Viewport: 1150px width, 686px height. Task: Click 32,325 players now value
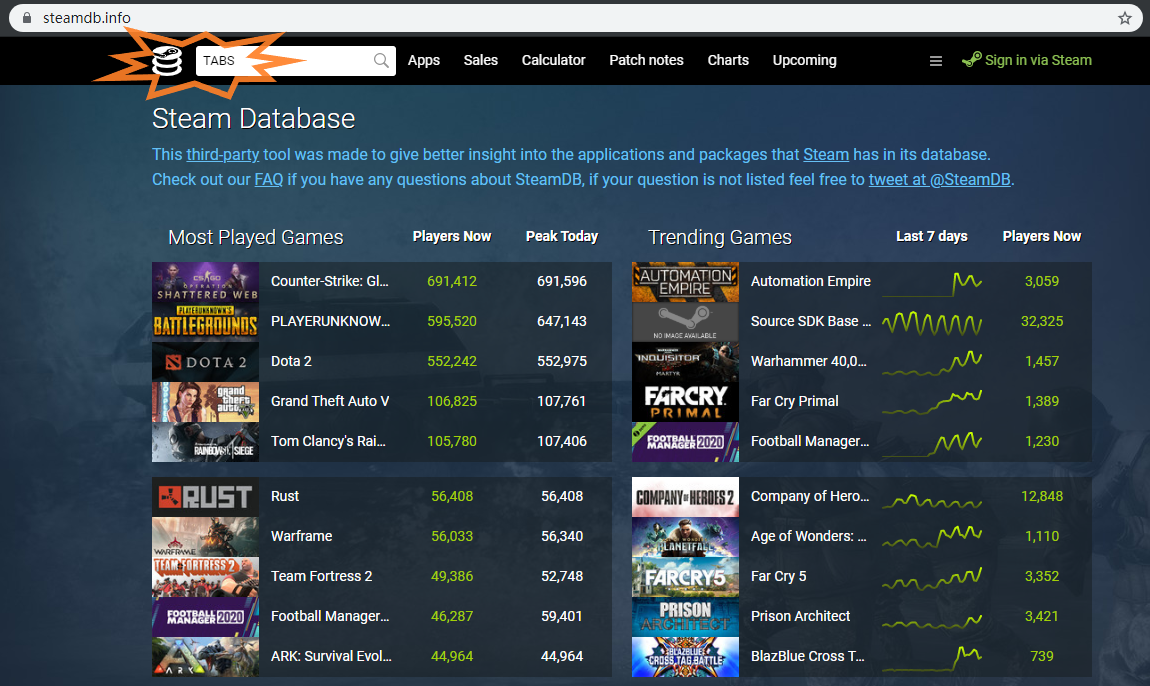pos(1041,321)
